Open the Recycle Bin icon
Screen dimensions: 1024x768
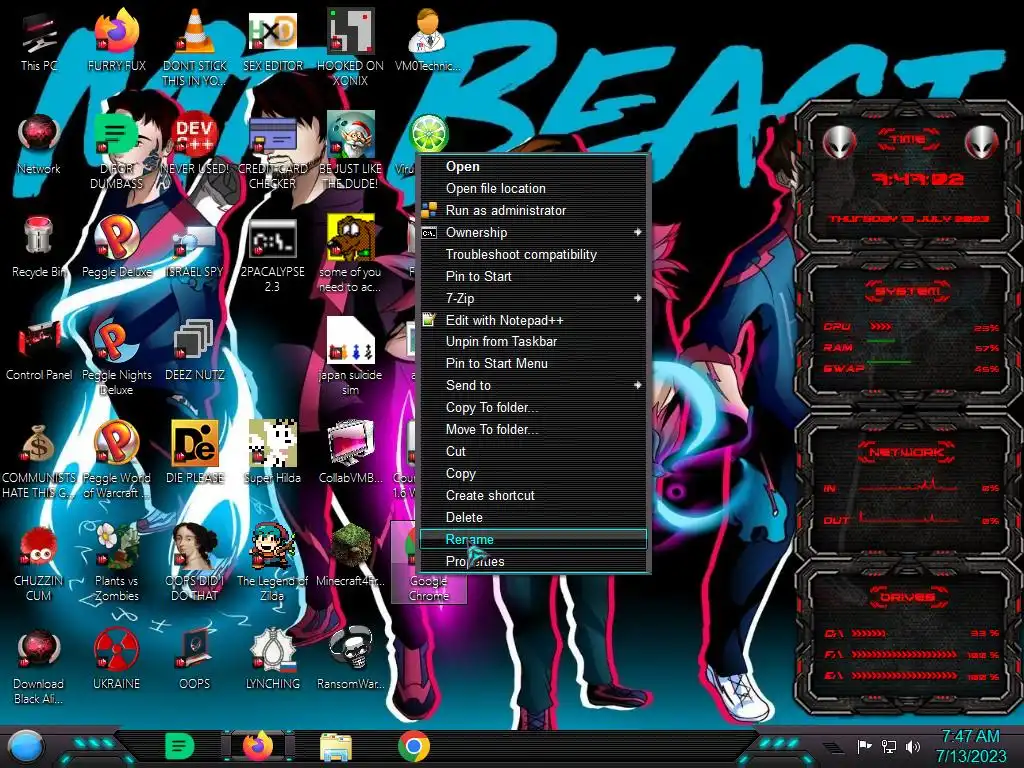click(x=39, y=247)
